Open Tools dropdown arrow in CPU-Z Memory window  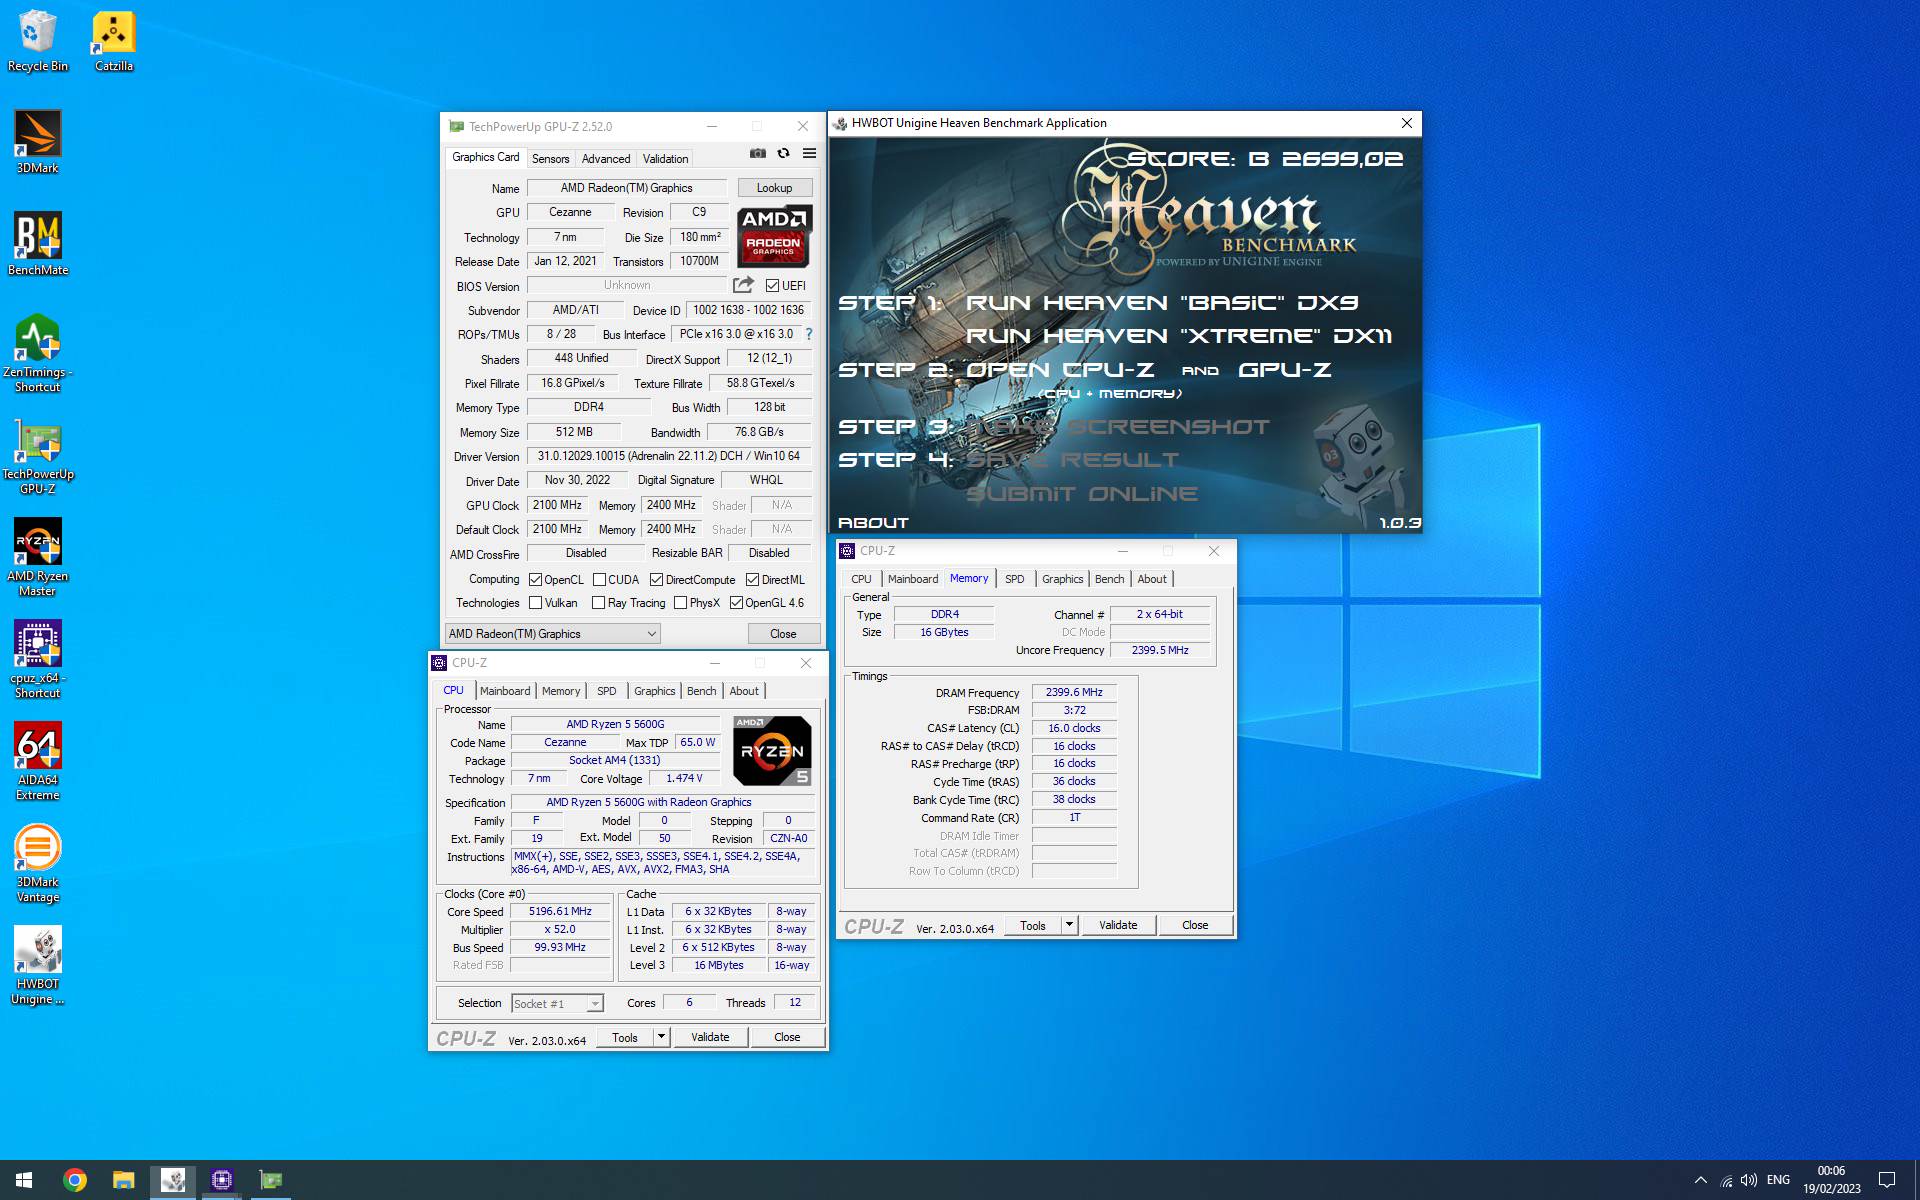pos(1069,925)
